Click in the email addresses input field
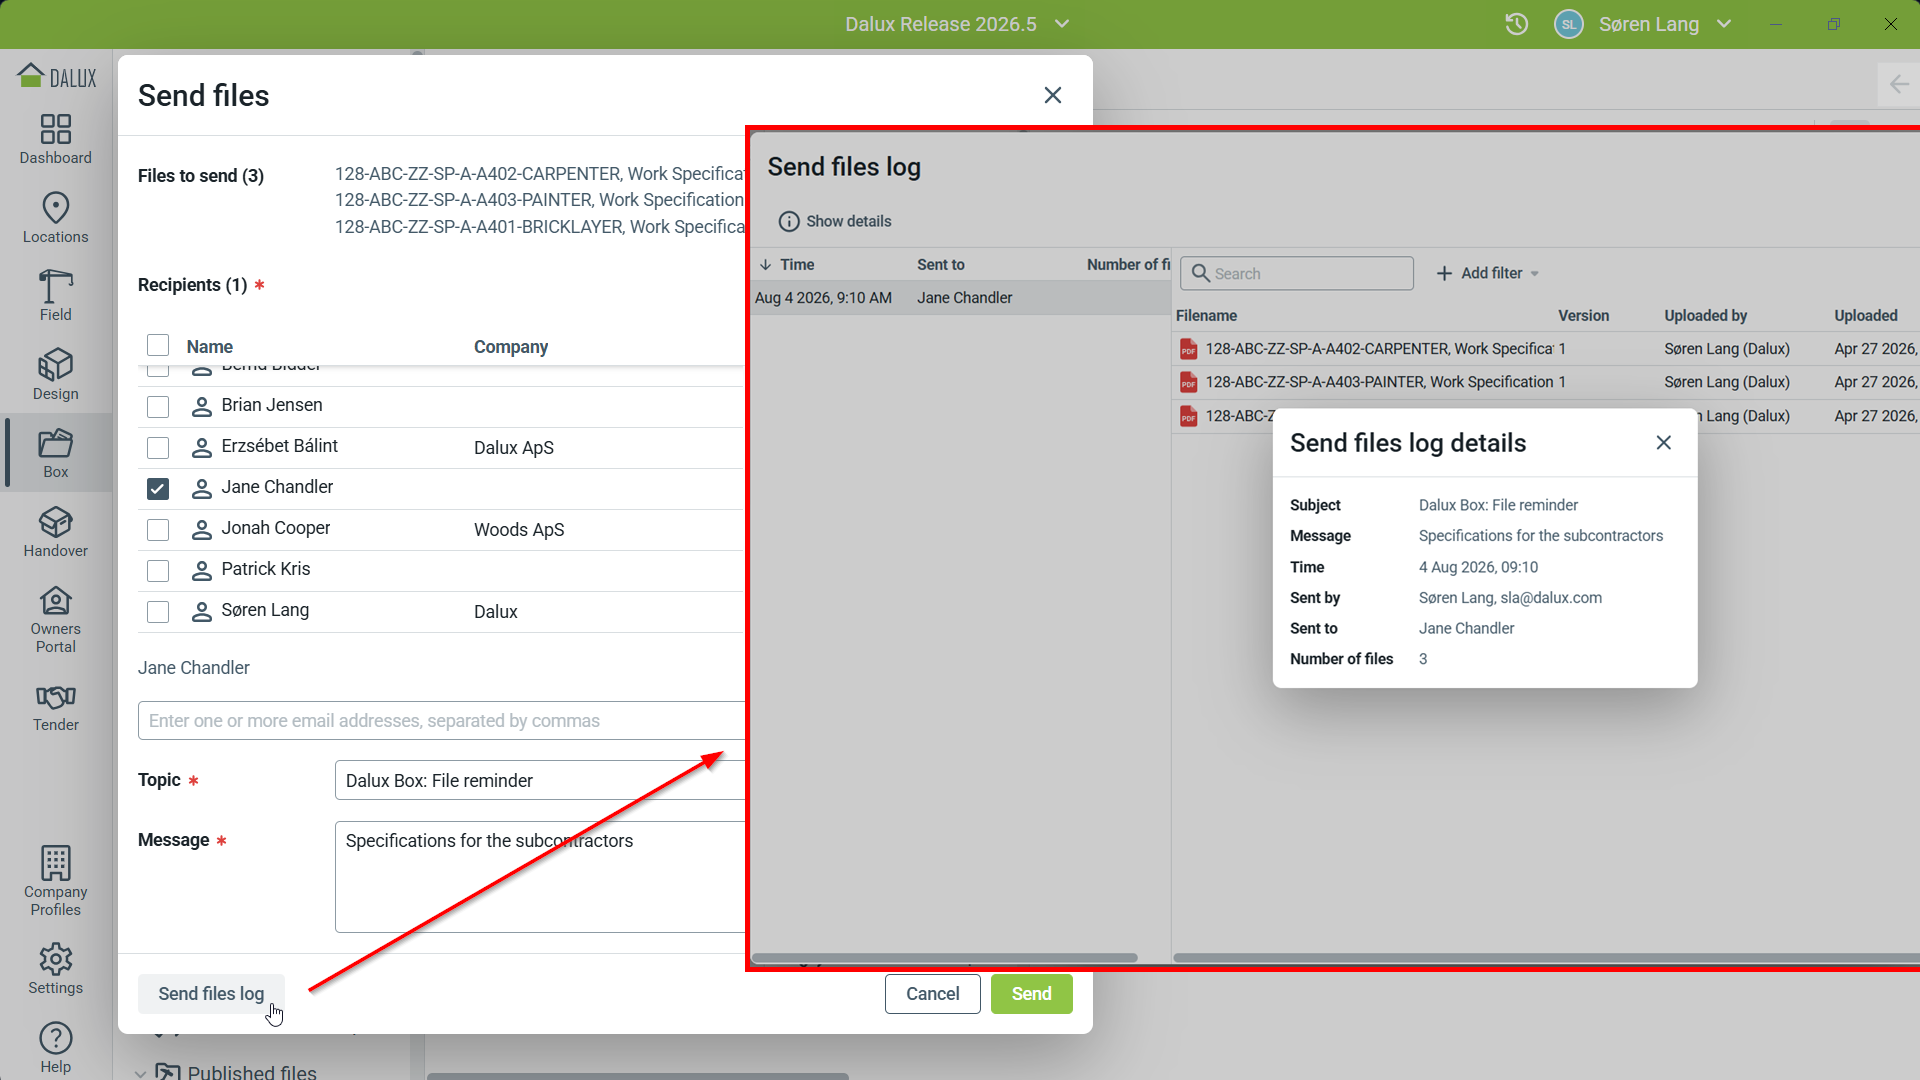The height and width of the screenshot is (1080, 1920). (442, 721)
